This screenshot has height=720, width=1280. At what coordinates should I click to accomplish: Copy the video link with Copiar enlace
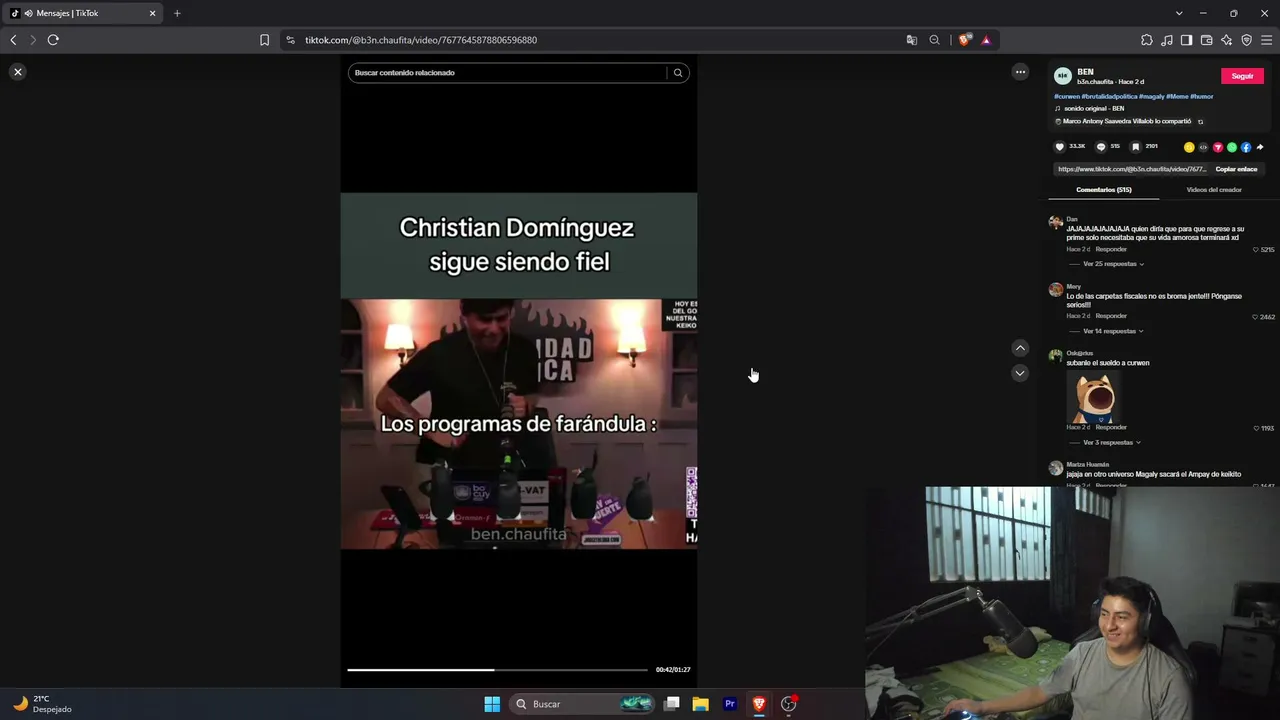point(1236,169)
